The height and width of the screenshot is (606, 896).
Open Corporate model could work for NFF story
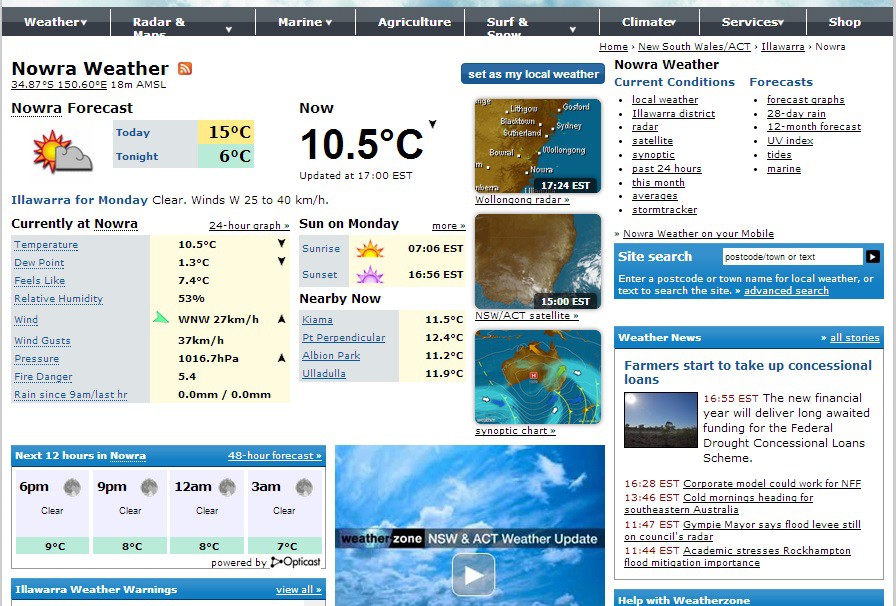[x=772, y=484]
